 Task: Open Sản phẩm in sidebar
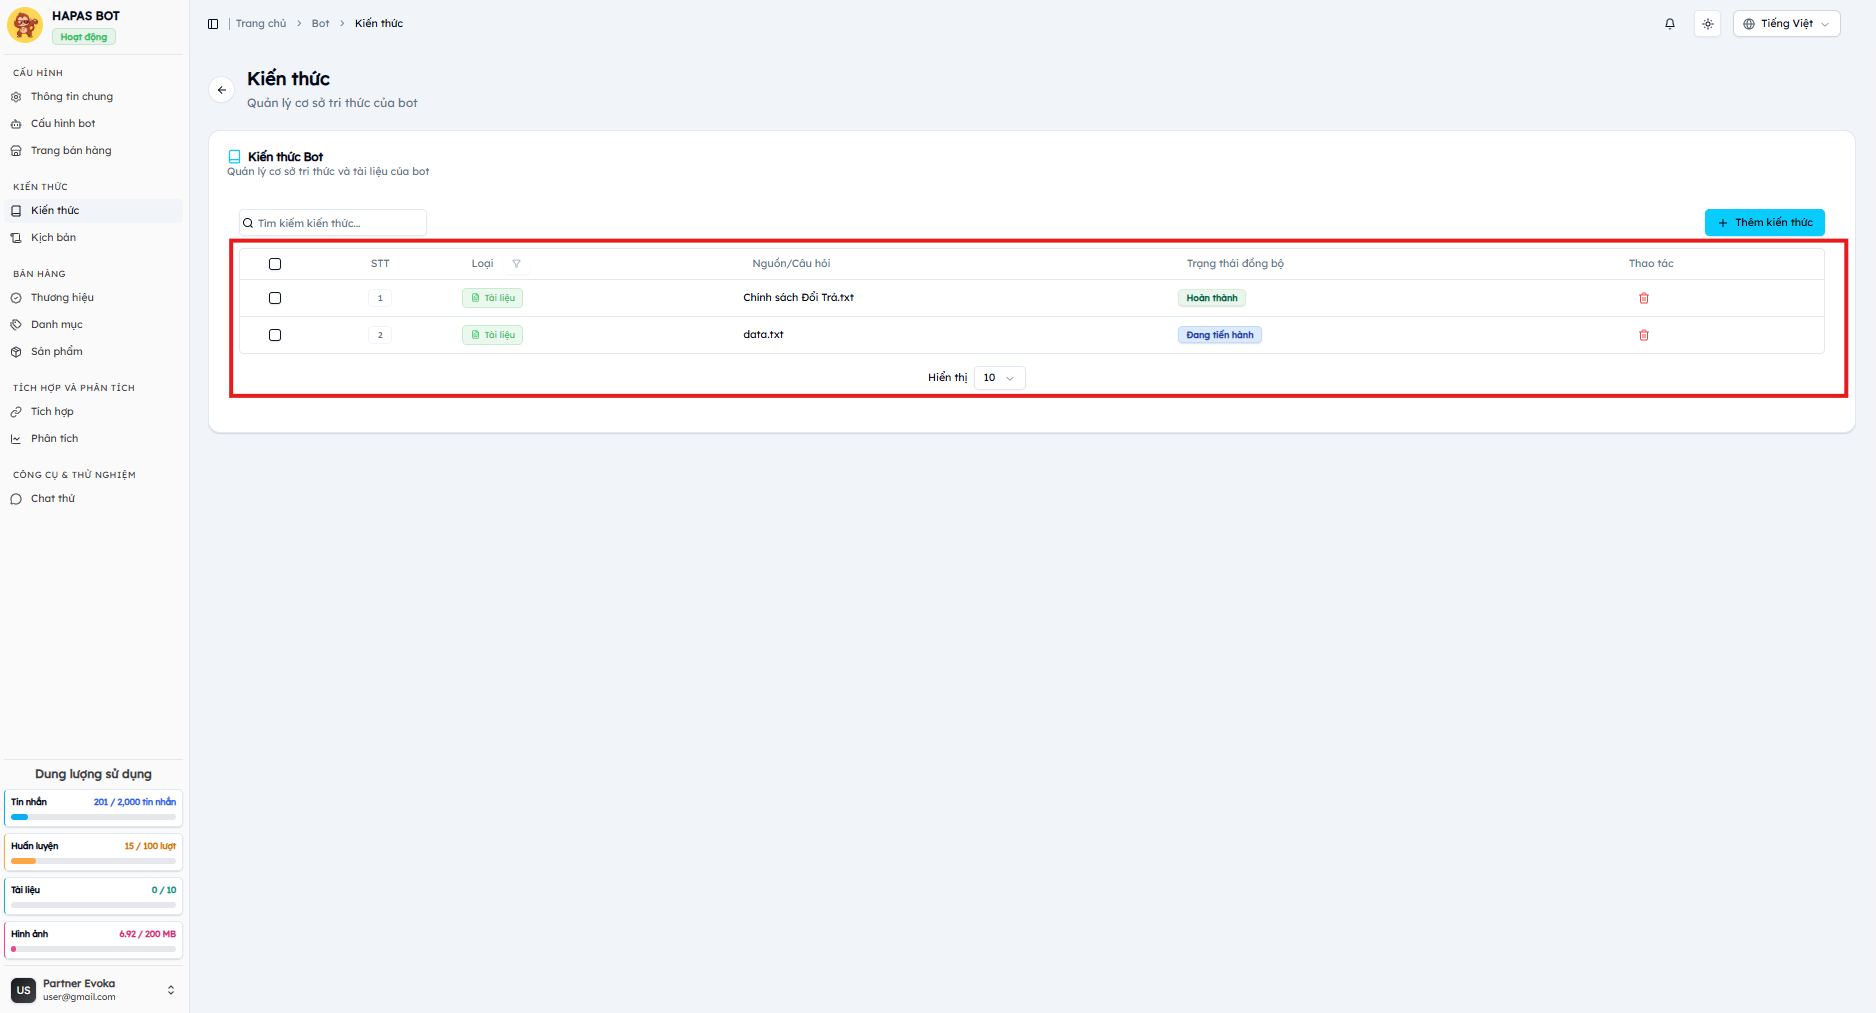[93, 352]
